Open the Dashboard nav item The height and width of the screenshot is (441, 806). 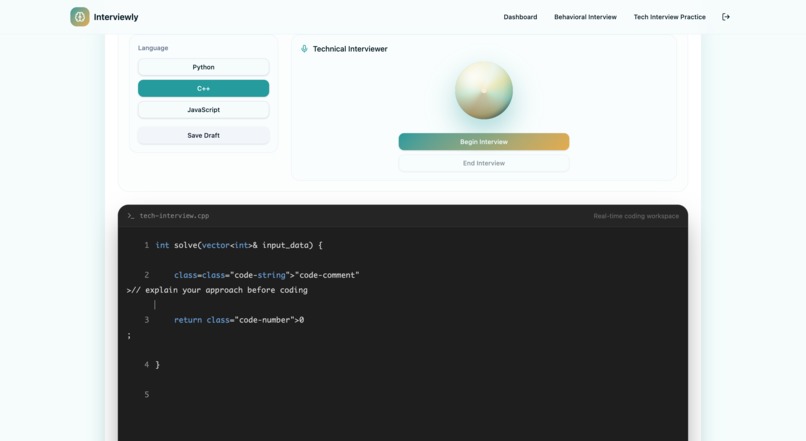pyautogui.click(x=520, y=17)
